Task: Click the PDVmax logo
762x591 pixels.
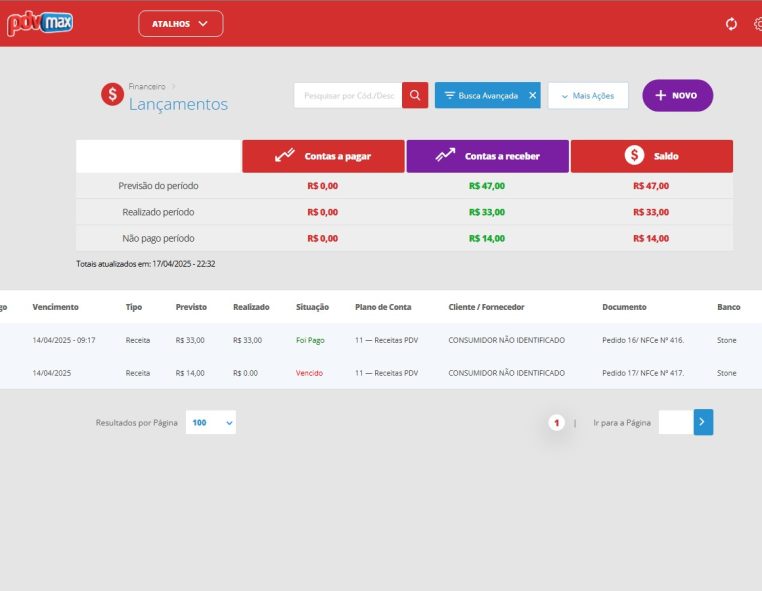Action: 40,22
